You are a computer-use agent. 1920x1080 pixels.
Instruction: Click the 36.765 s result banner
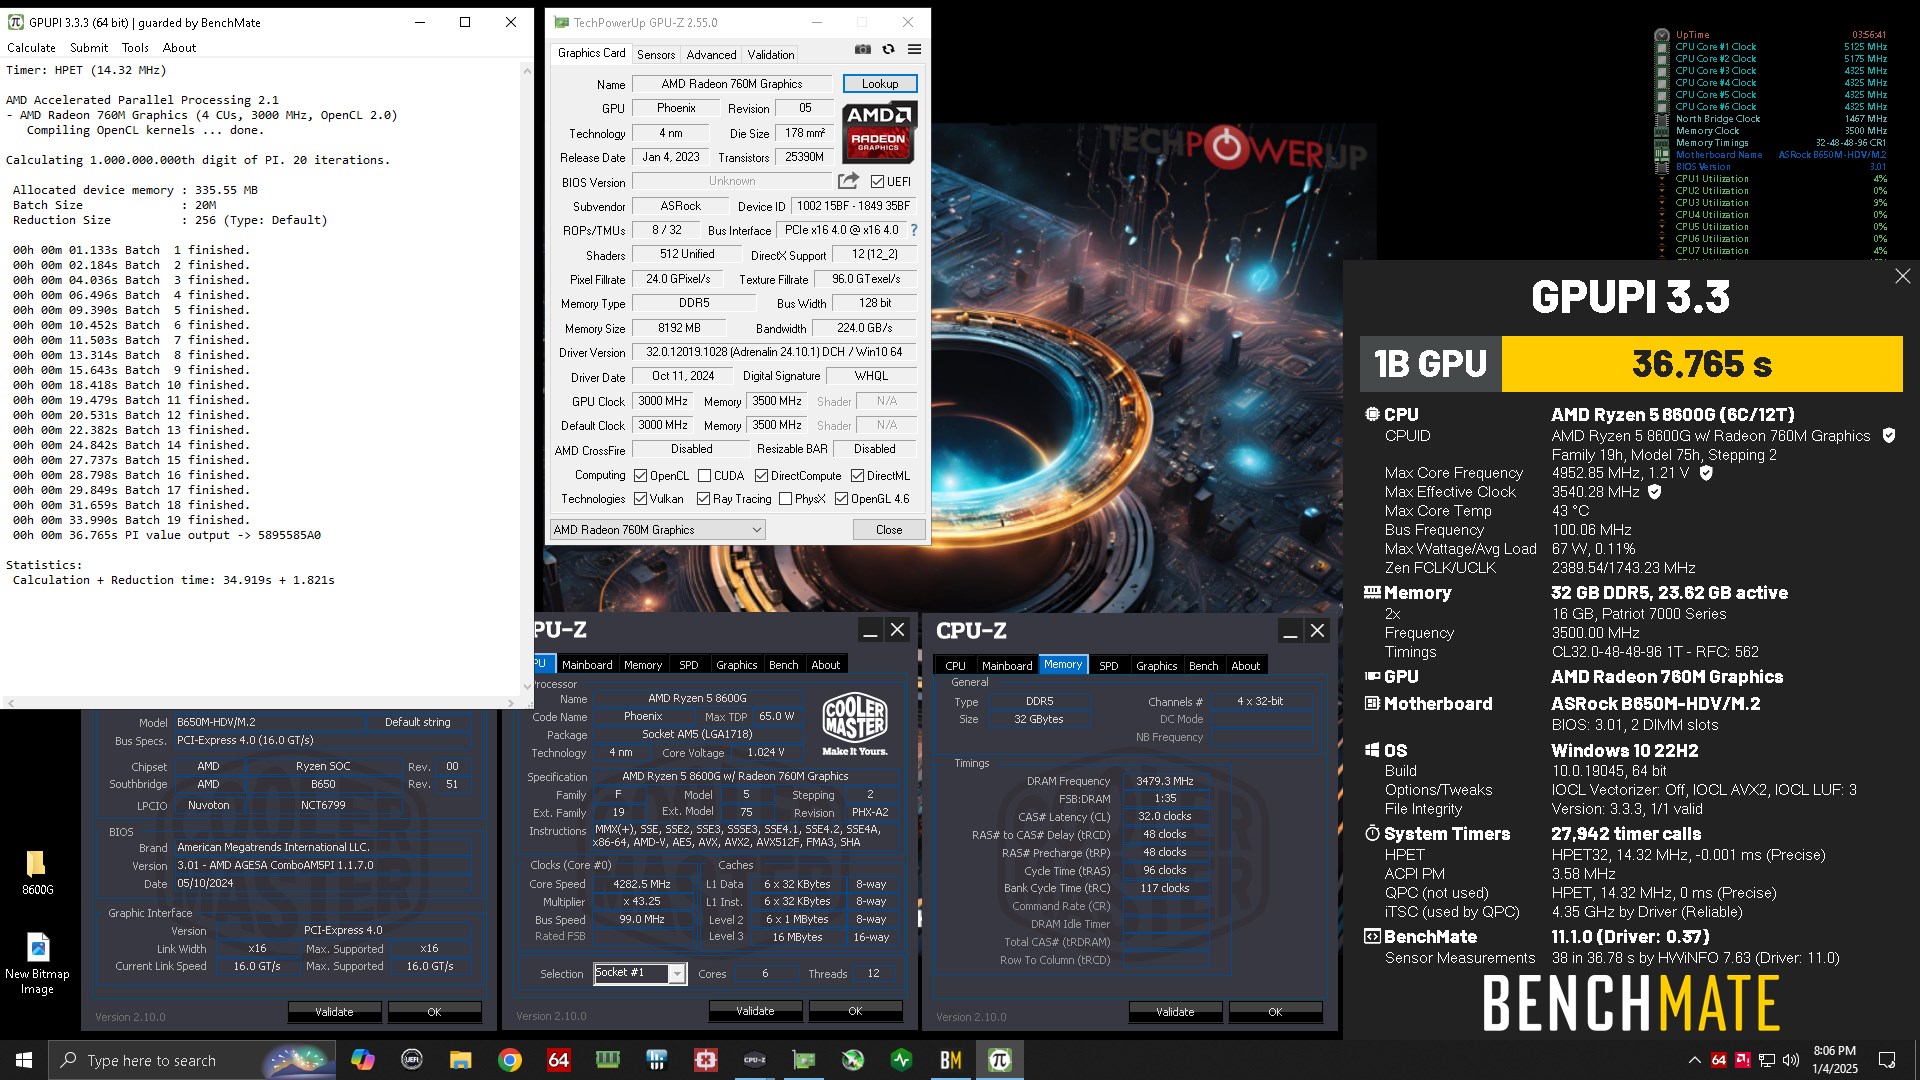pyautogui.click(x=1702, y=364)
